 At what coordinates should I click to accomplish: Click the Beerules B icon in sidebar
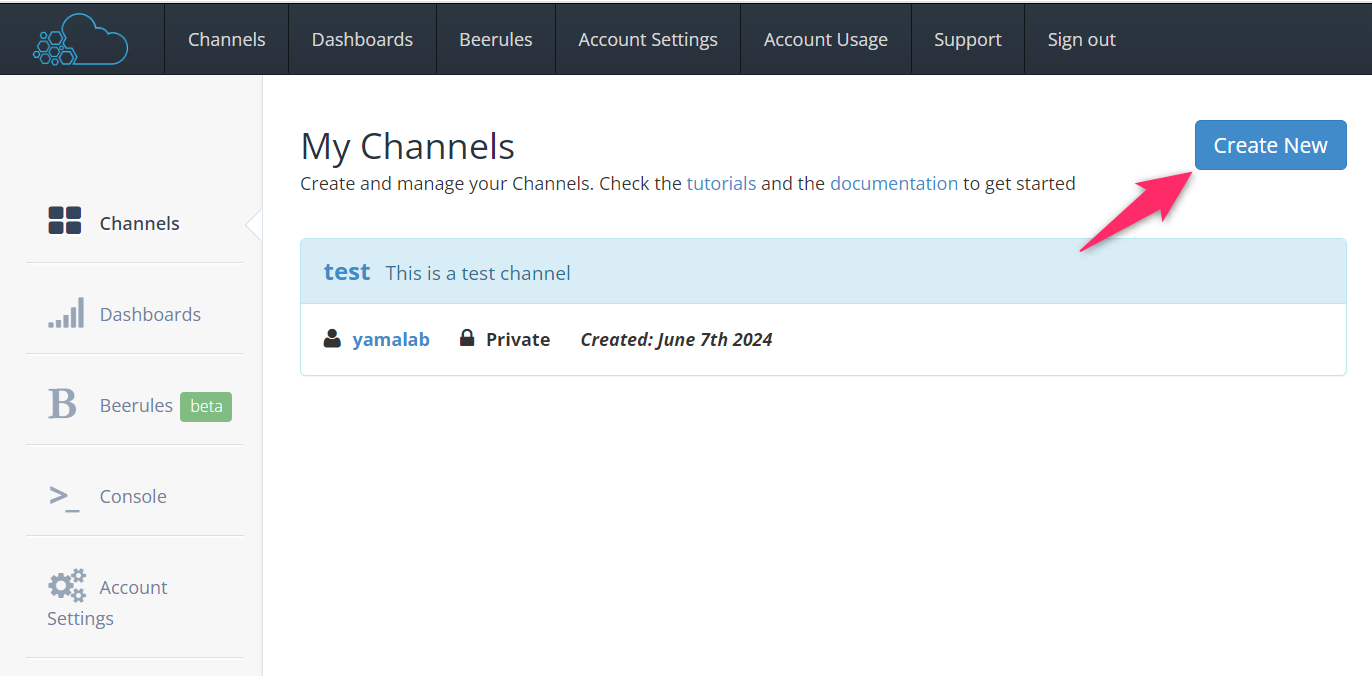click(62, 404)
